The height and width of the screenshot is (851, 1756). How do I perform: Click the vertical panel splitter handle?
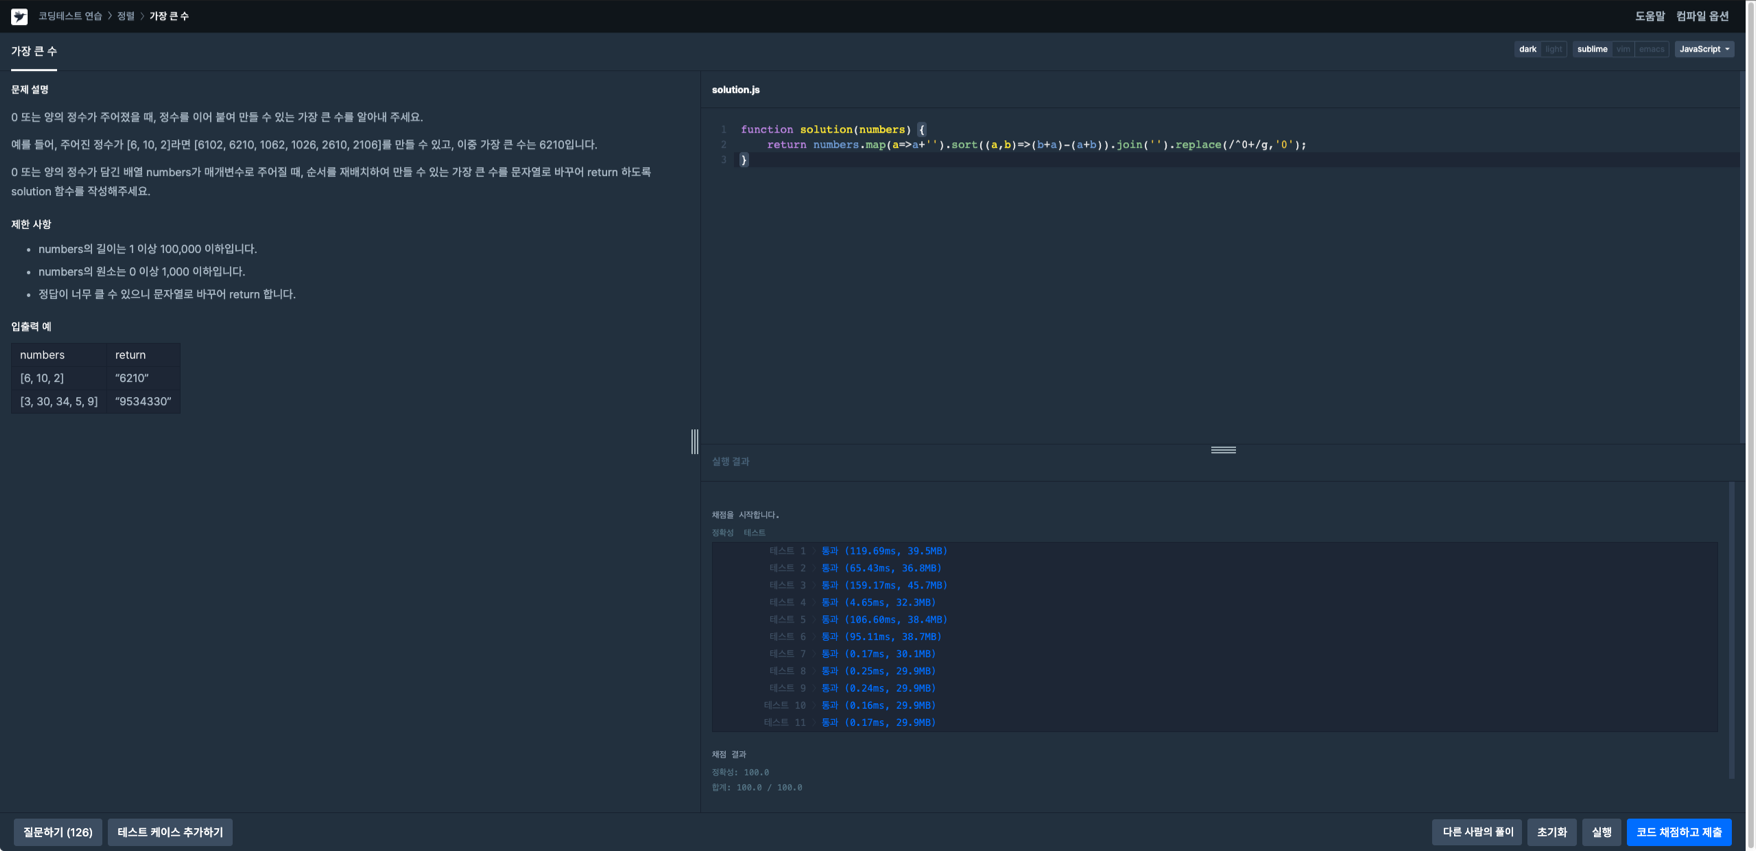pyautogui.click(x=695, y=441)
